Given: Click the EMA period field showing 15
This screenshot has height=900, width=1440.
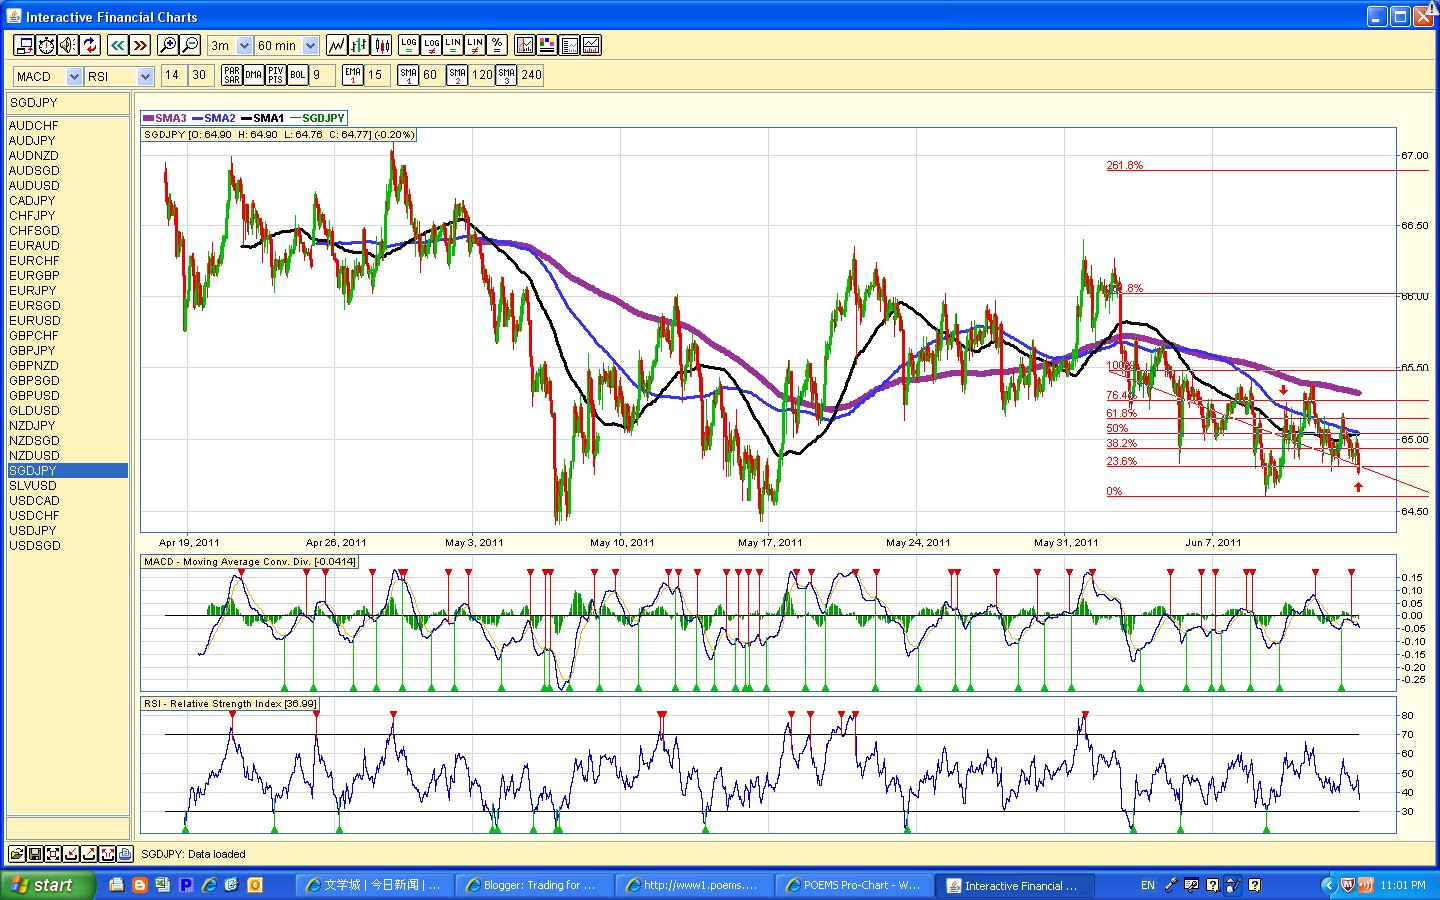Looking at the screenshot, I should (x=377, y=75).
